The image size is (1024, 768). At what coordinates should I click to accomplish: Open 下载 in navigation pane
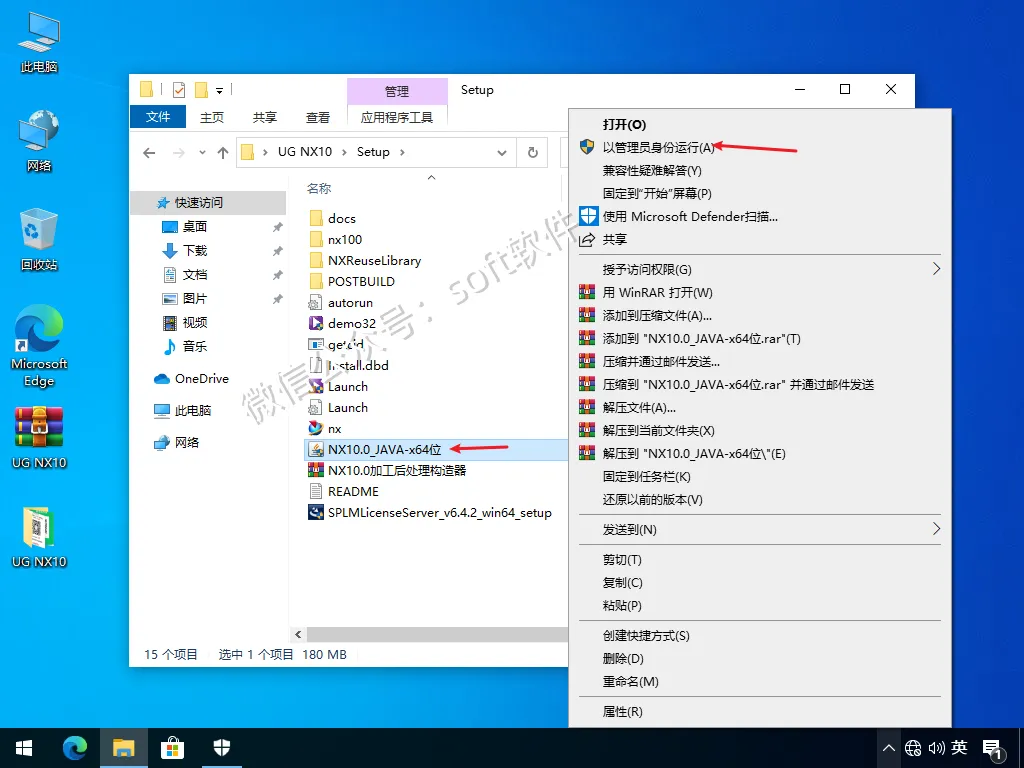(195, 251)
